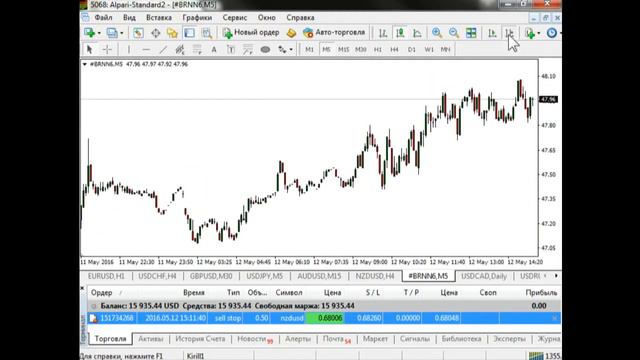Close the Terminal panel with its x
This screenshot has height=360, width=640.
pos(82,288)
